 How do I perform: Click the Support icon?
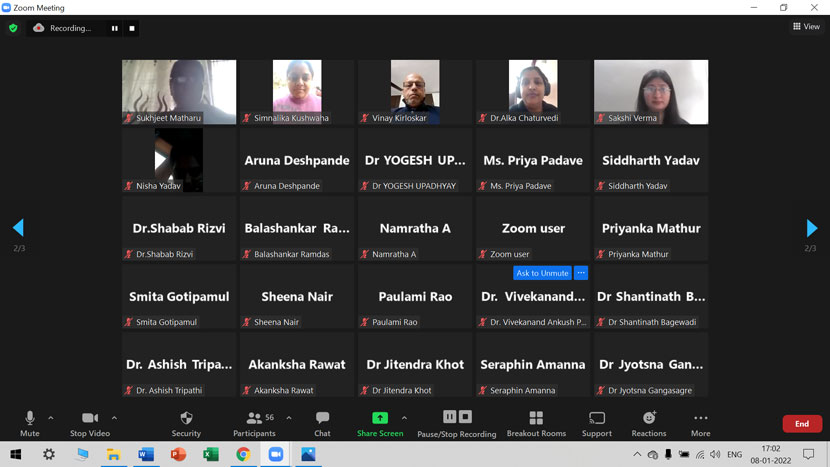click(597, 418)
